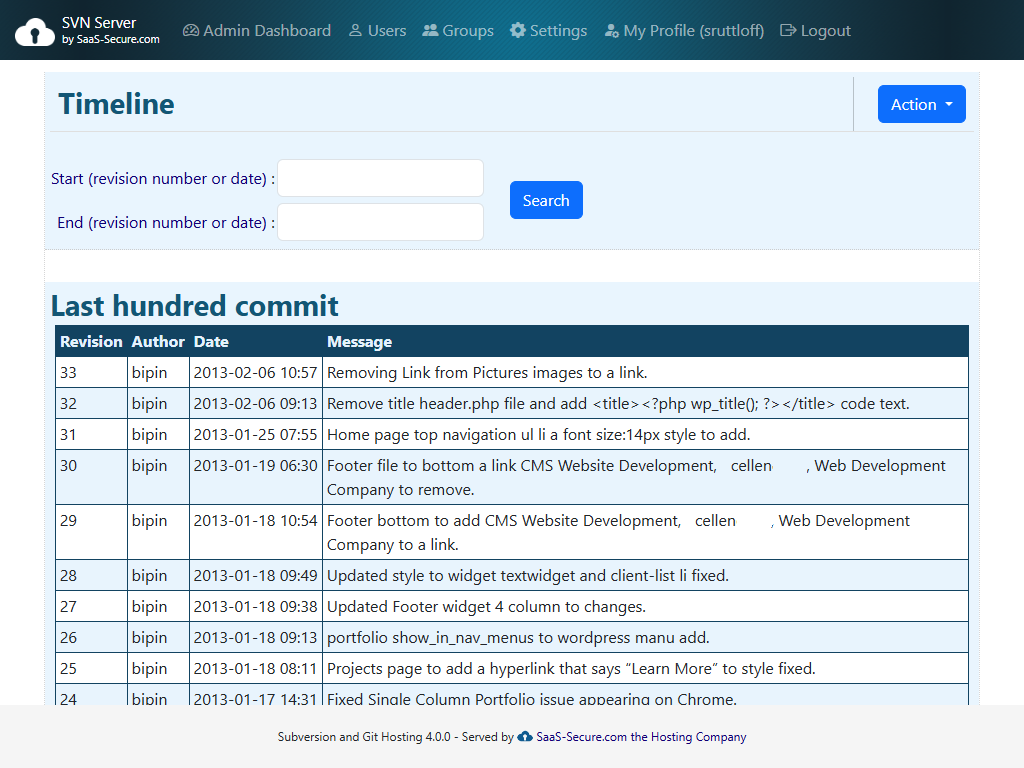Click the padlock logo icon
Image resolution: width=1024 pixels, height=768 pixels.
pos(35,29)
